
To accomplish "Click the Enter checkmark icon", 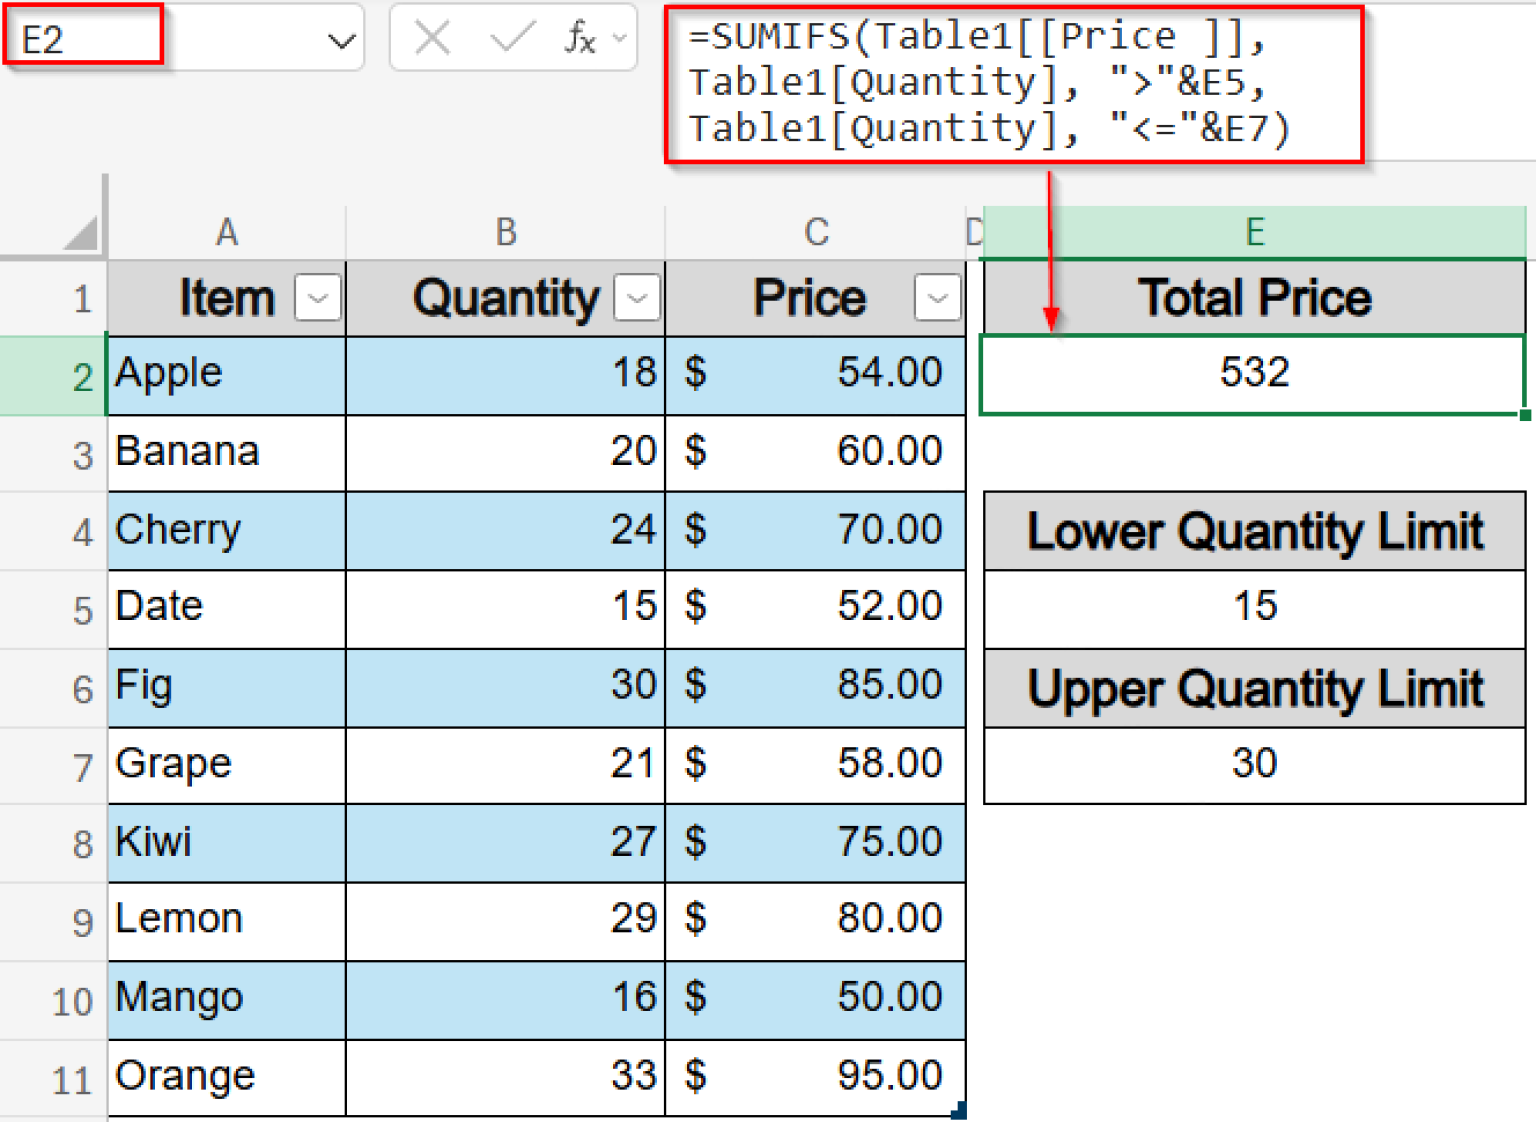I will tap(511, 37).
